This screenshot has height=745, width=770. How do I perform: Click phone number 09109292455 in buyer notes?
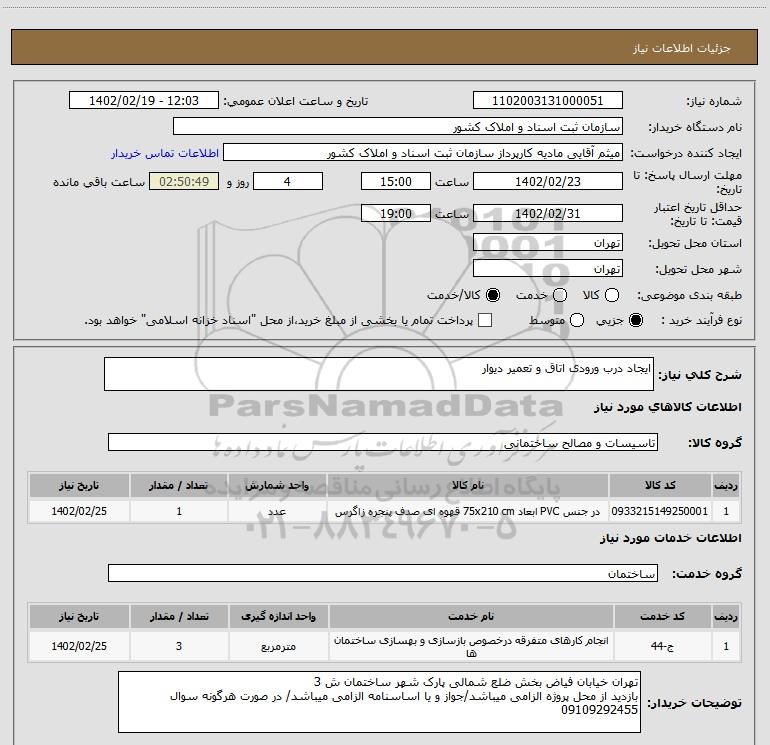(x=600, y=710)
